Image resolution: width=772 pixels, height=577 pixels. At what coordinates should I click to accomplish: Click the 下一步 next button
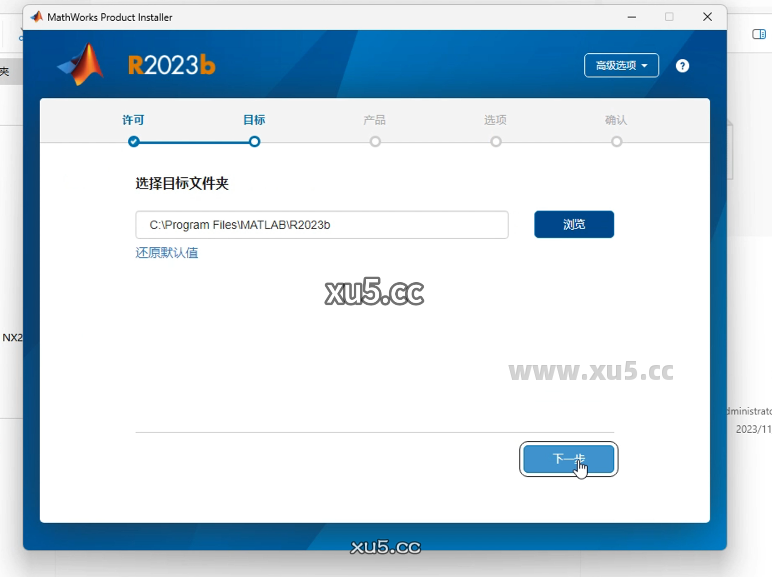point(569,459)
